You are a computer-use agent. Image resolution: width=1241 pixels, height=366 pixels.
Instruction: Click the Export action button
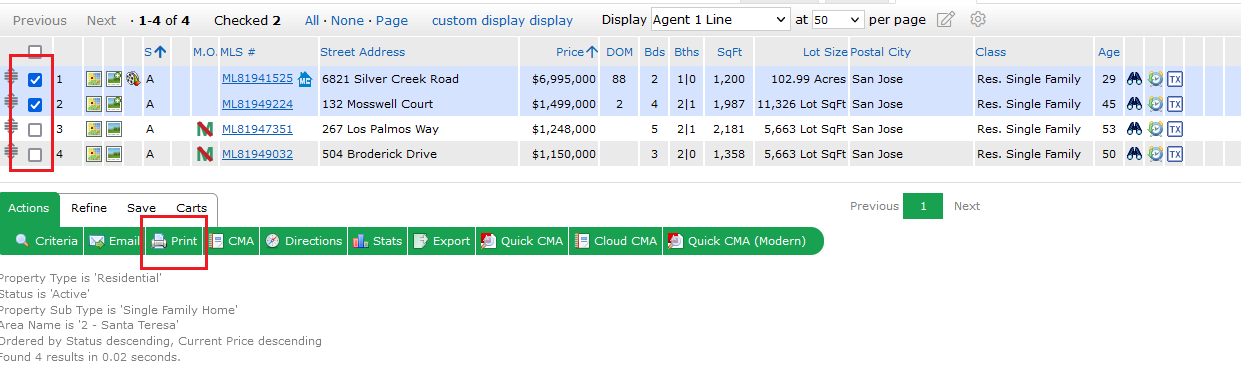[x=442, y=241]
